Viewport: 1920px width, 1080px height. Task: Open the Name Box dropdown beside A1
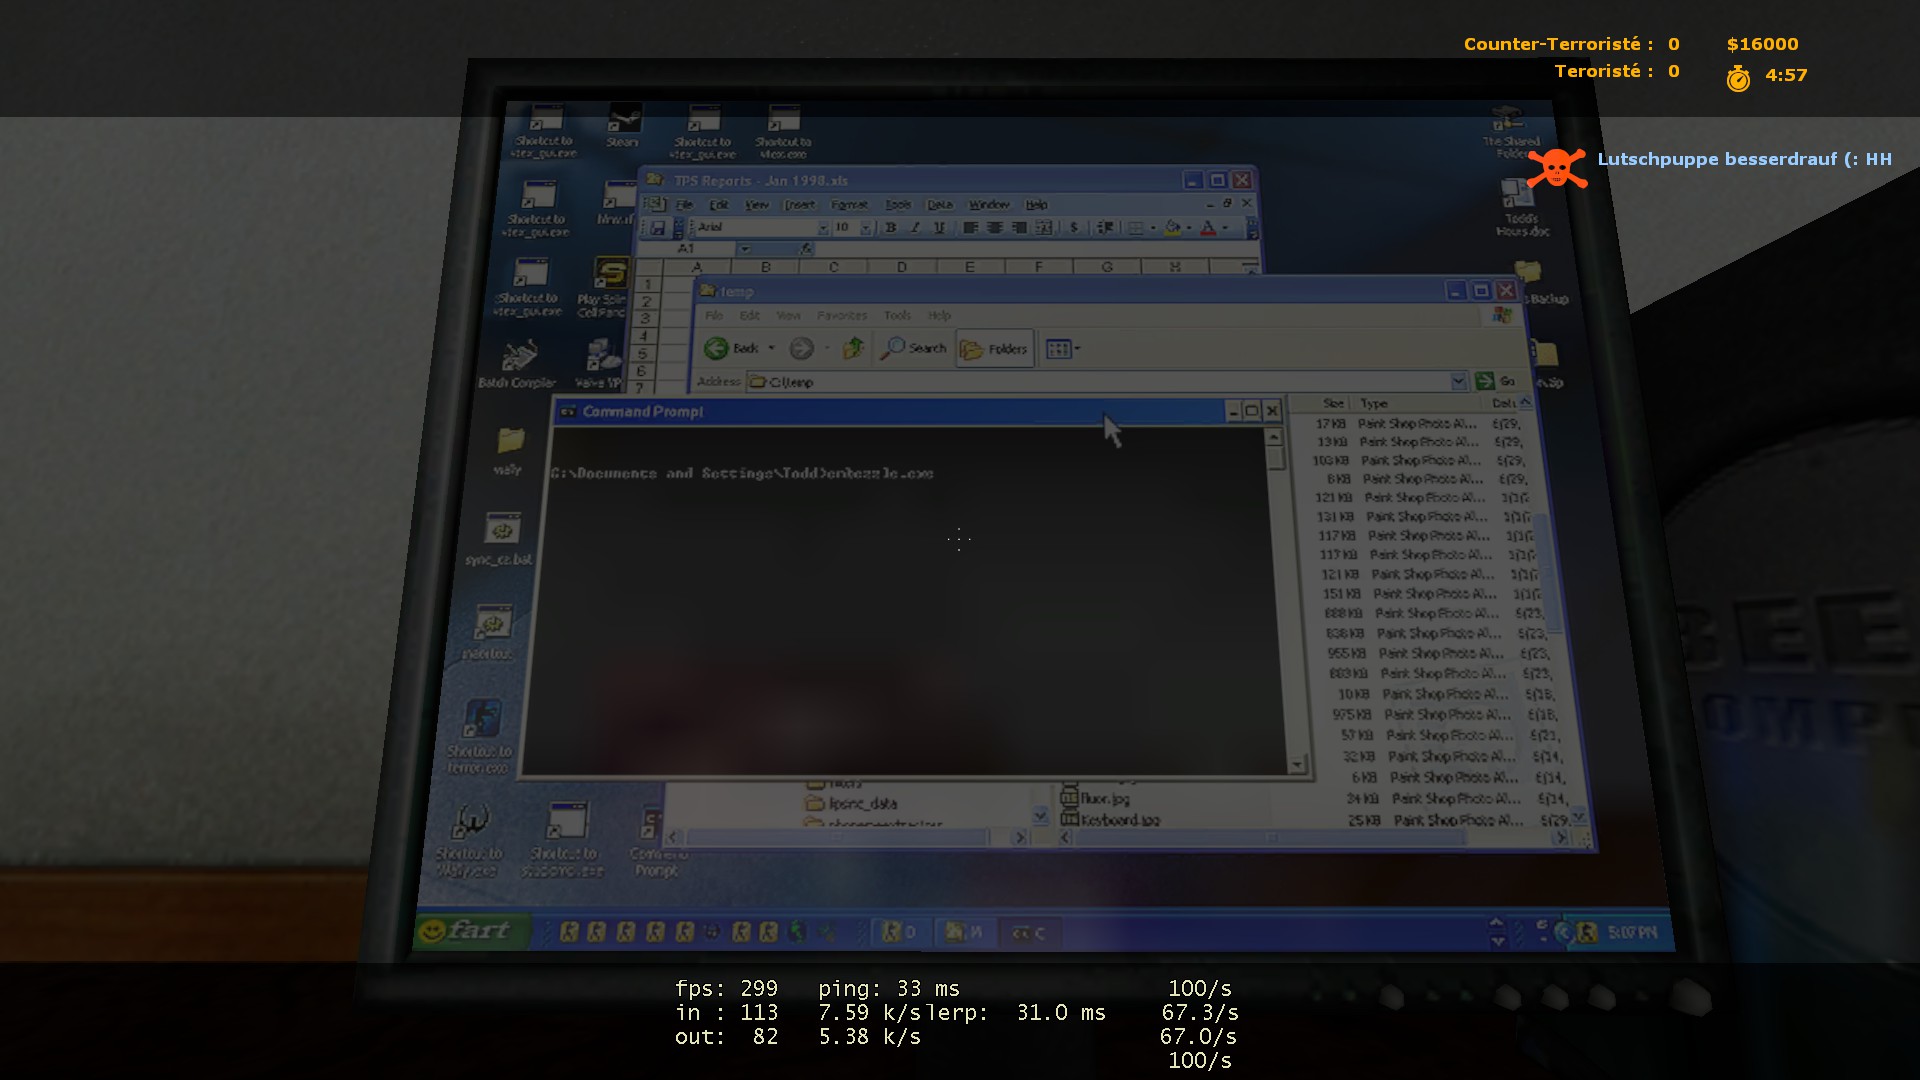click(744, 249)
